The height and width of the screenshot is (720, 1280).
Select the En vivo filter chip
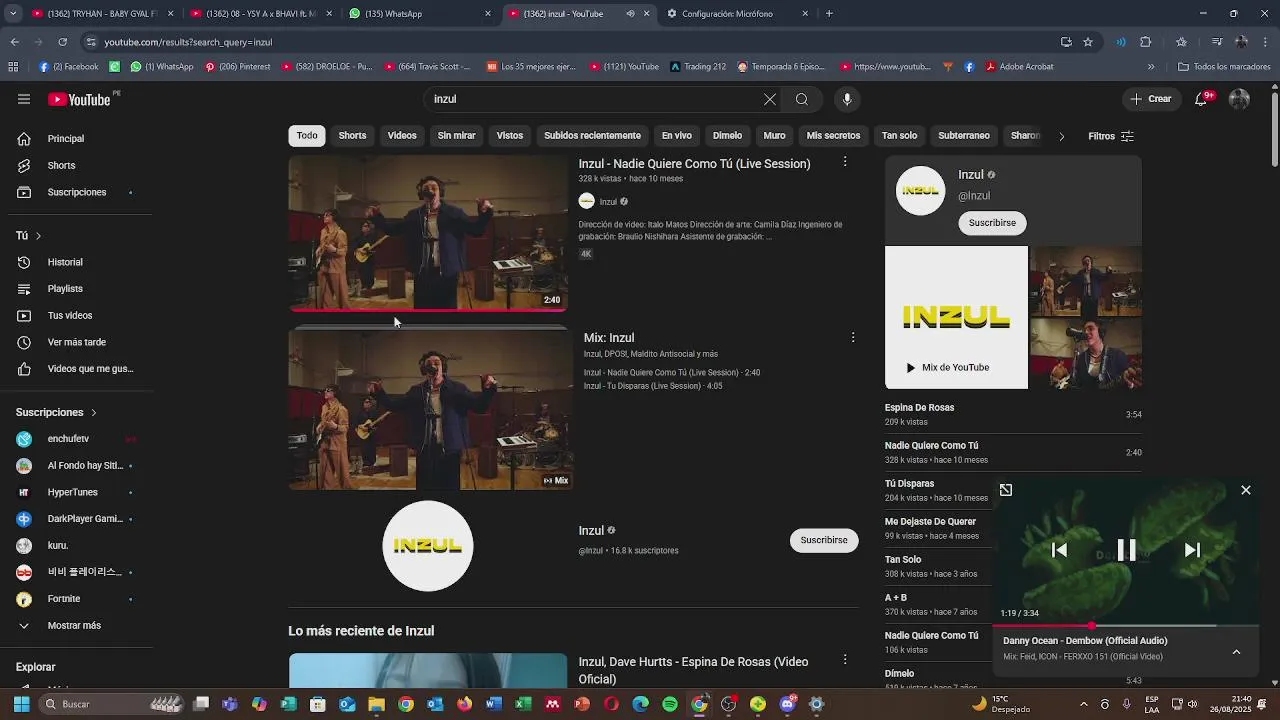click(x=677, y=135)
